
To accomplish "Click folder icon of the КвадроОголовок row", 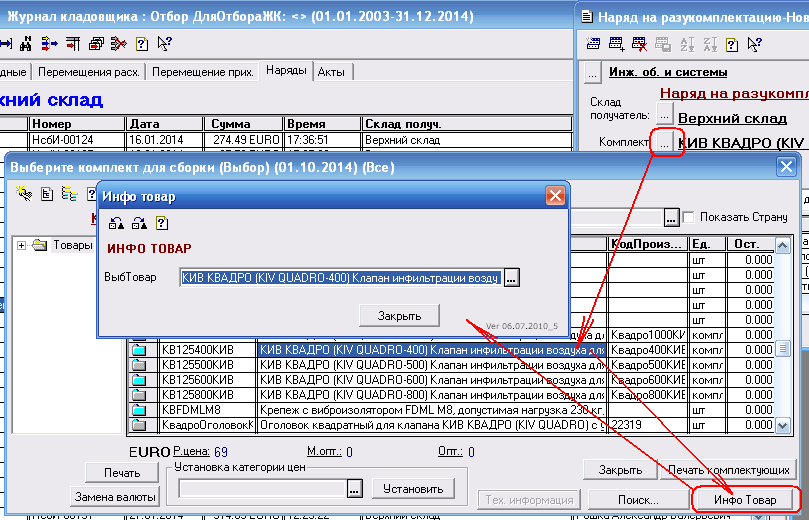I will (x=139, y=425).
